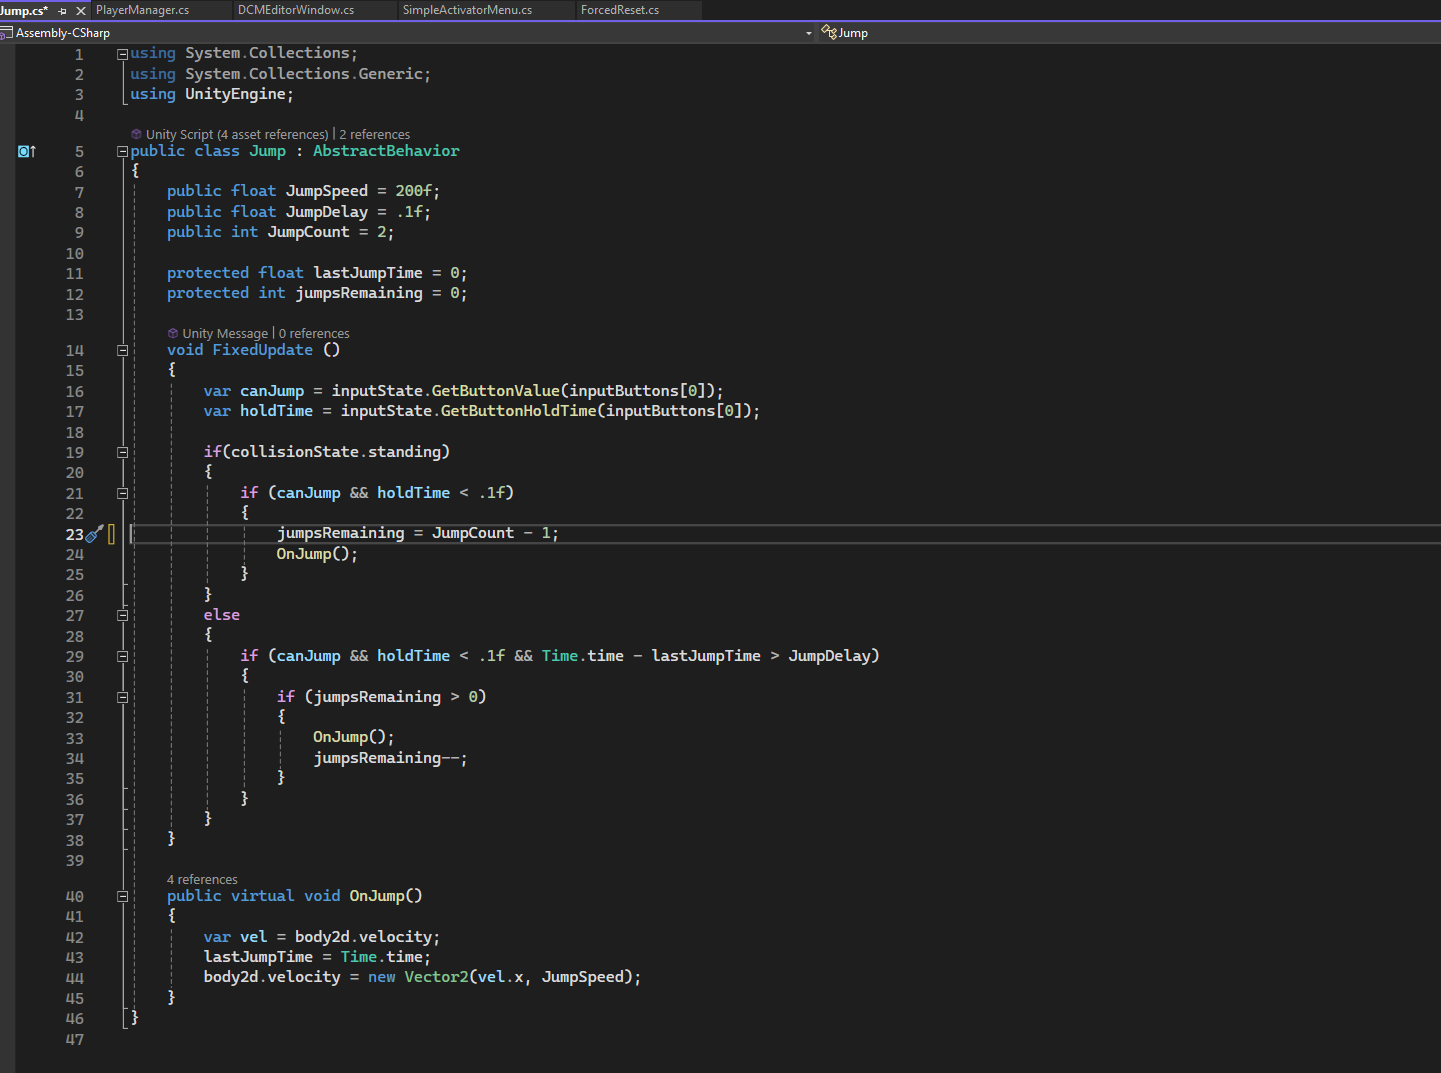The image size is (1441, 1073).
Task: Click the inheritance margin icon on line 5
Action: 27,151
